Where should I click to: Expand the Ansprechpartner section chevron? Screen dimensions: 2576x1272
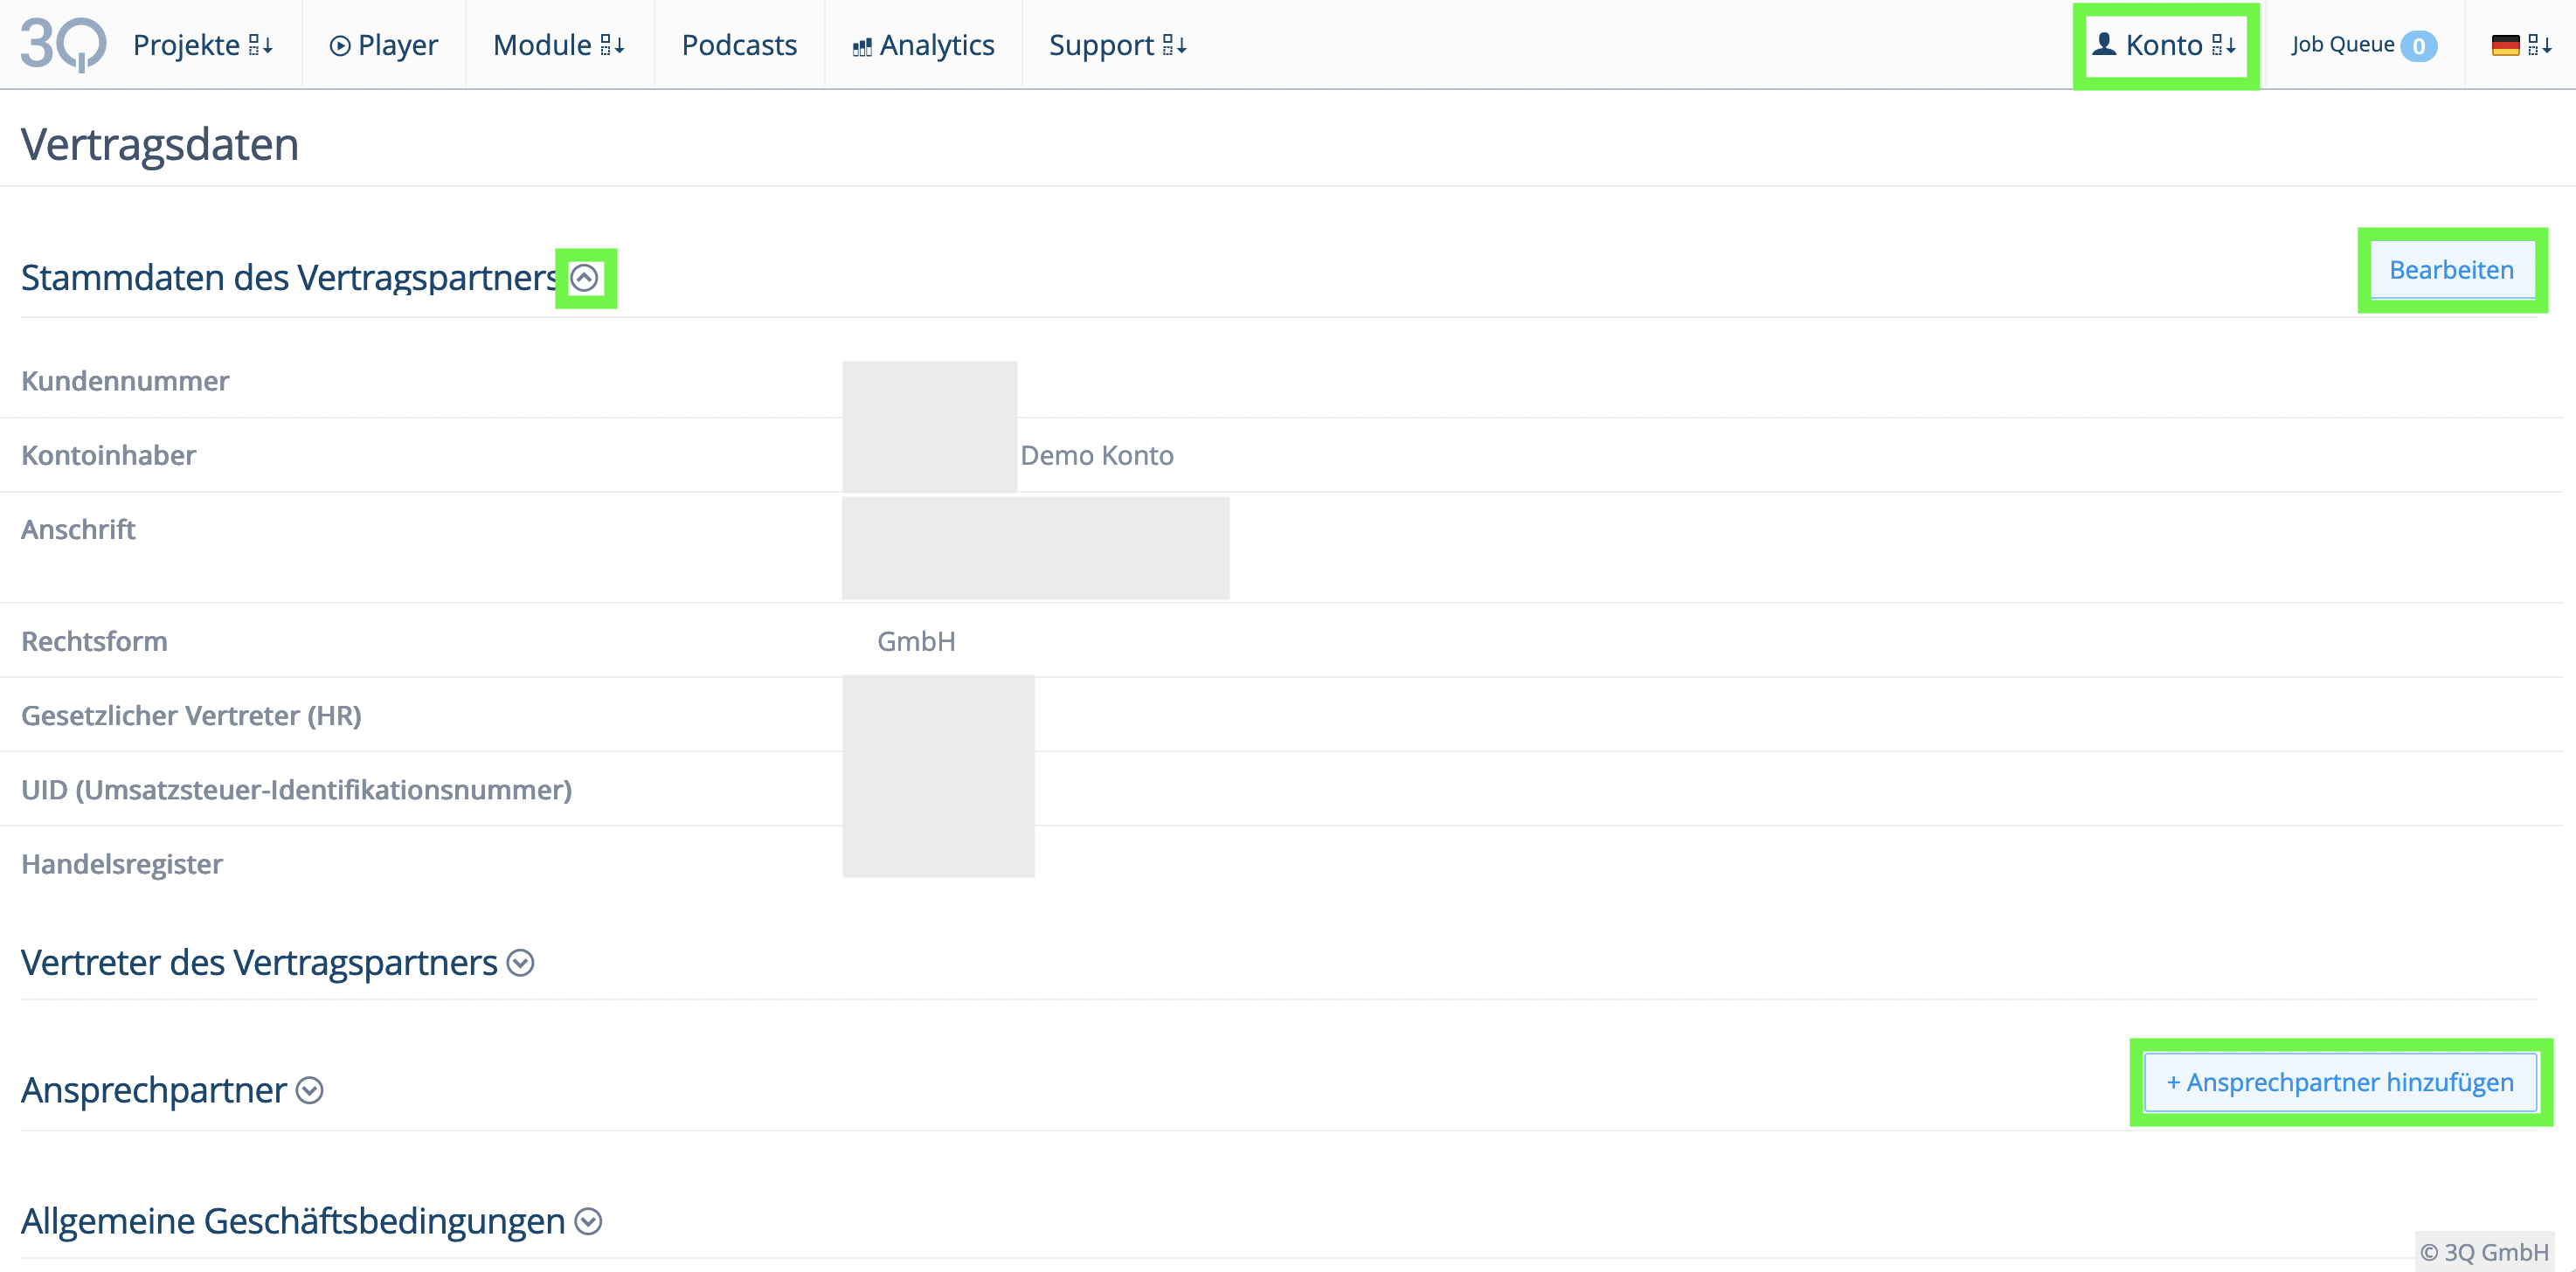pos(310,1090)
